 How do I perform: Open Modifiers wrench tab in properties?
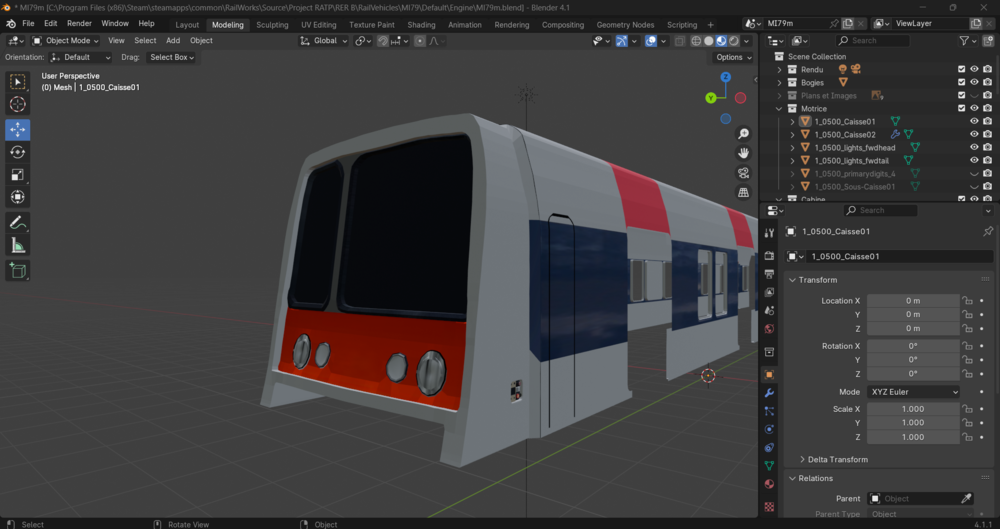point(769,393)
